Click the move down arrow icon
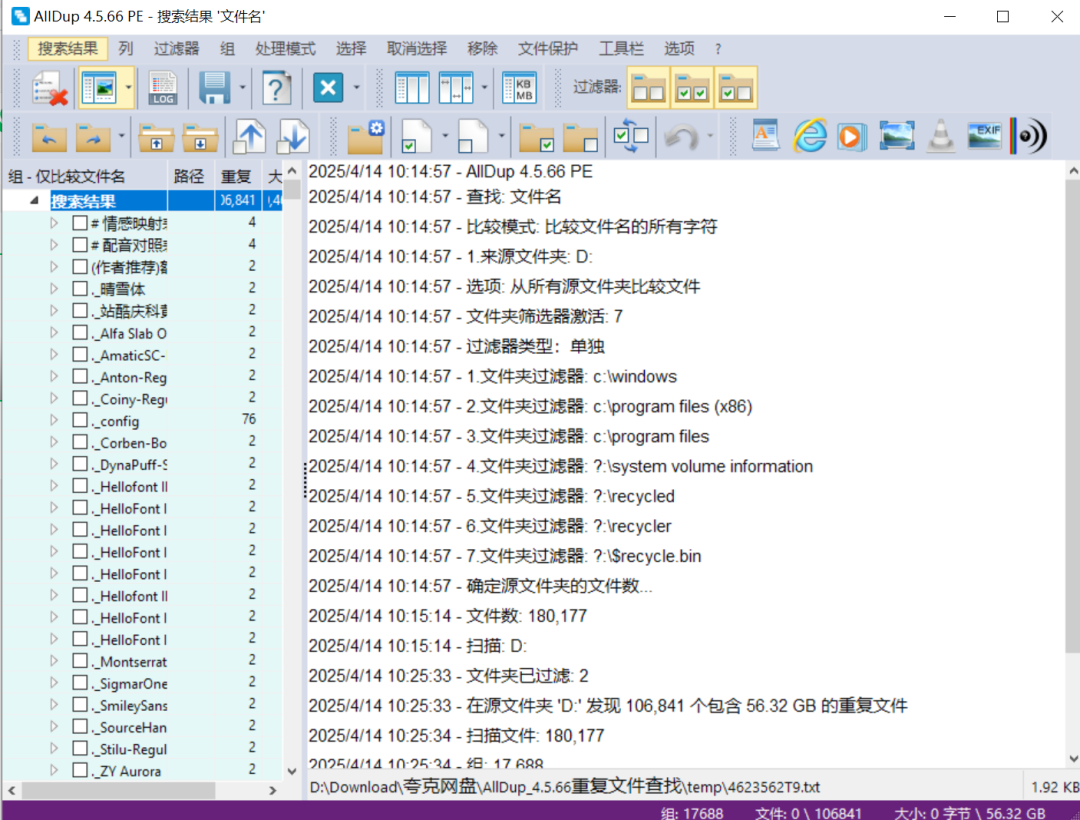Screen dimensions: 1080x820 pyautogui.click(x=293, y=136)
